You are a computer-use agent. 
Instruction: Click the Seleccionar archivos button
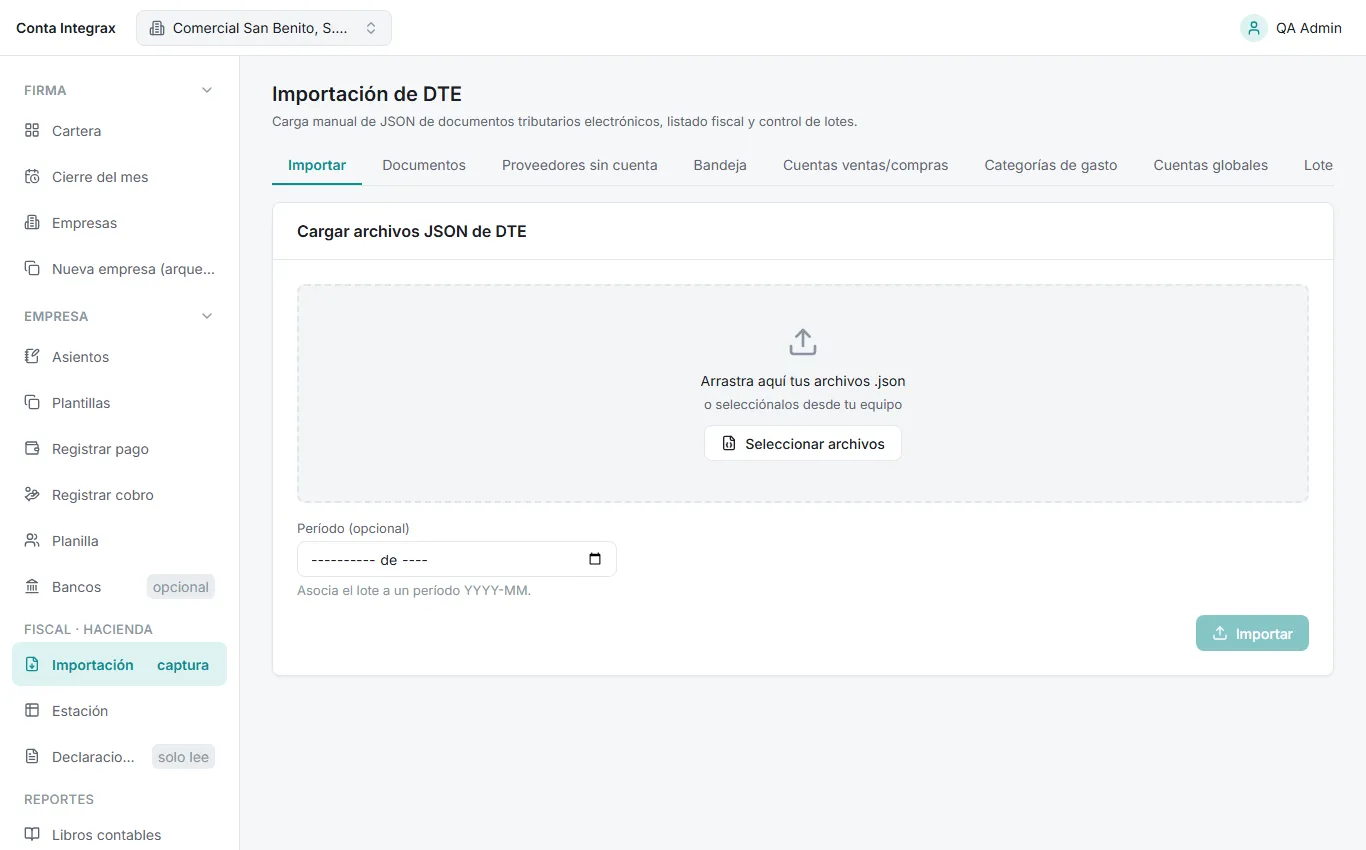tap(803, 443)
